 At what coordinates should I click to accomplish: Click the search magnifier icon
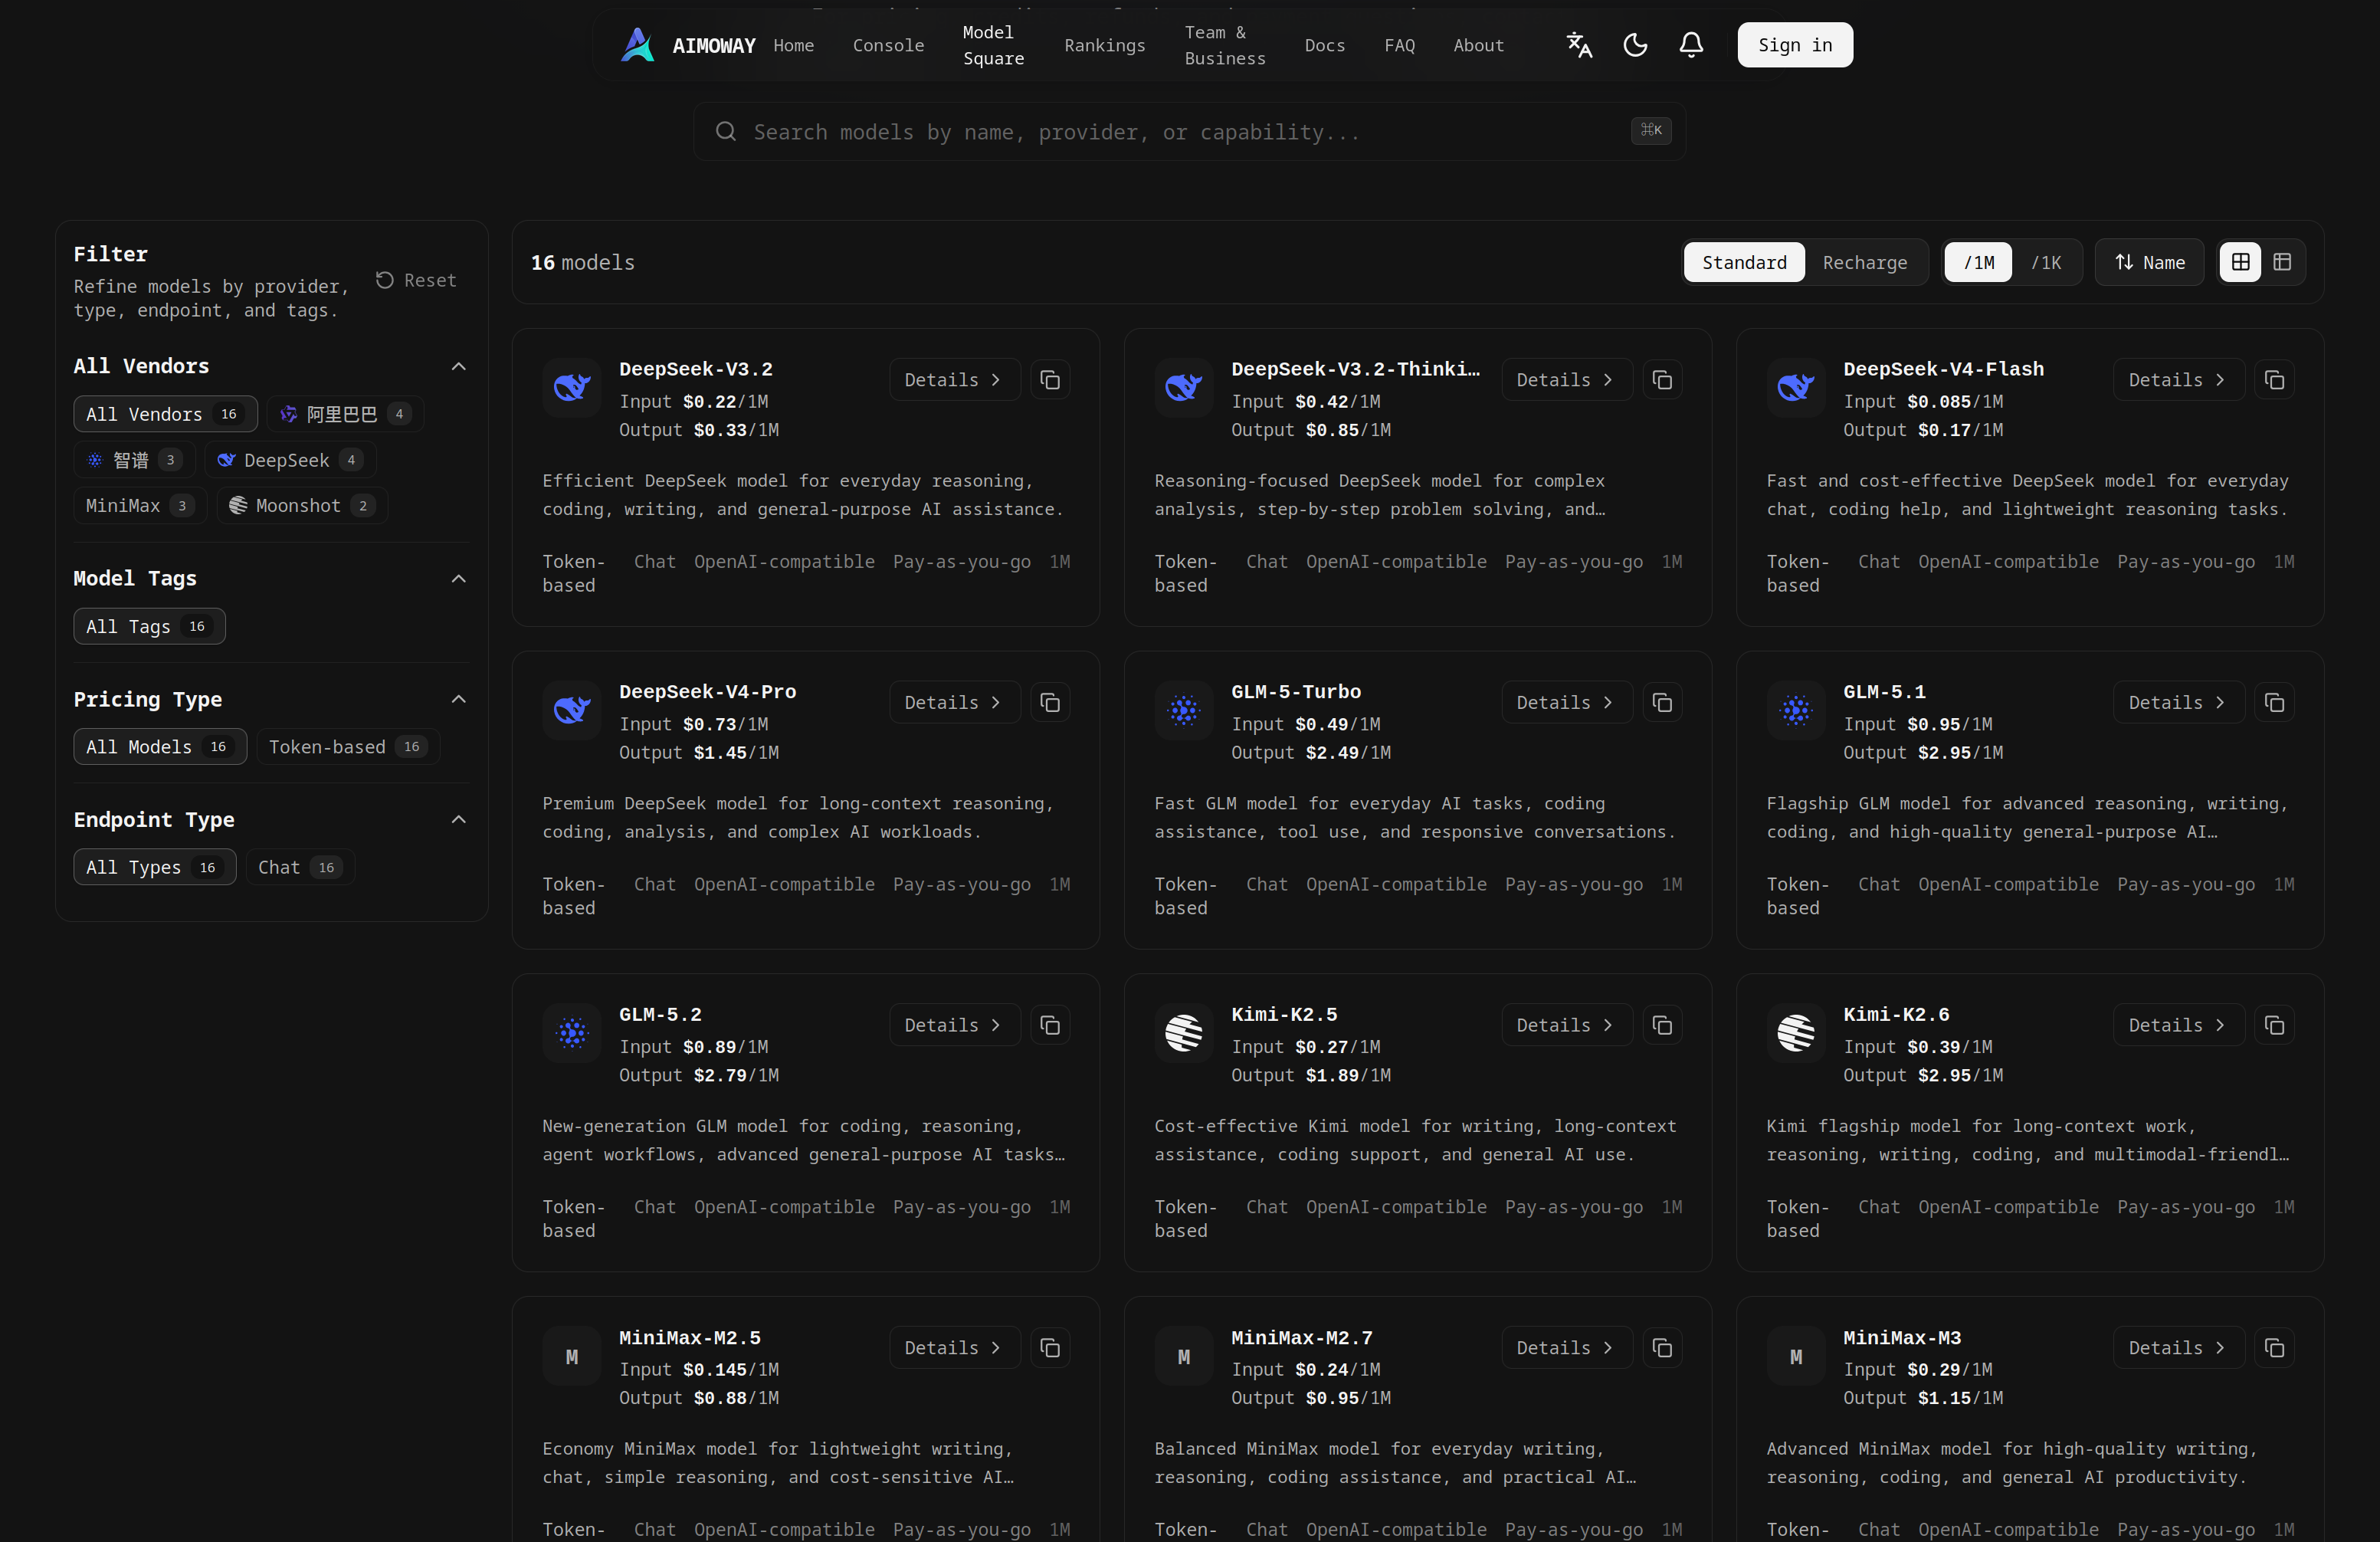[x=726, y=131]
